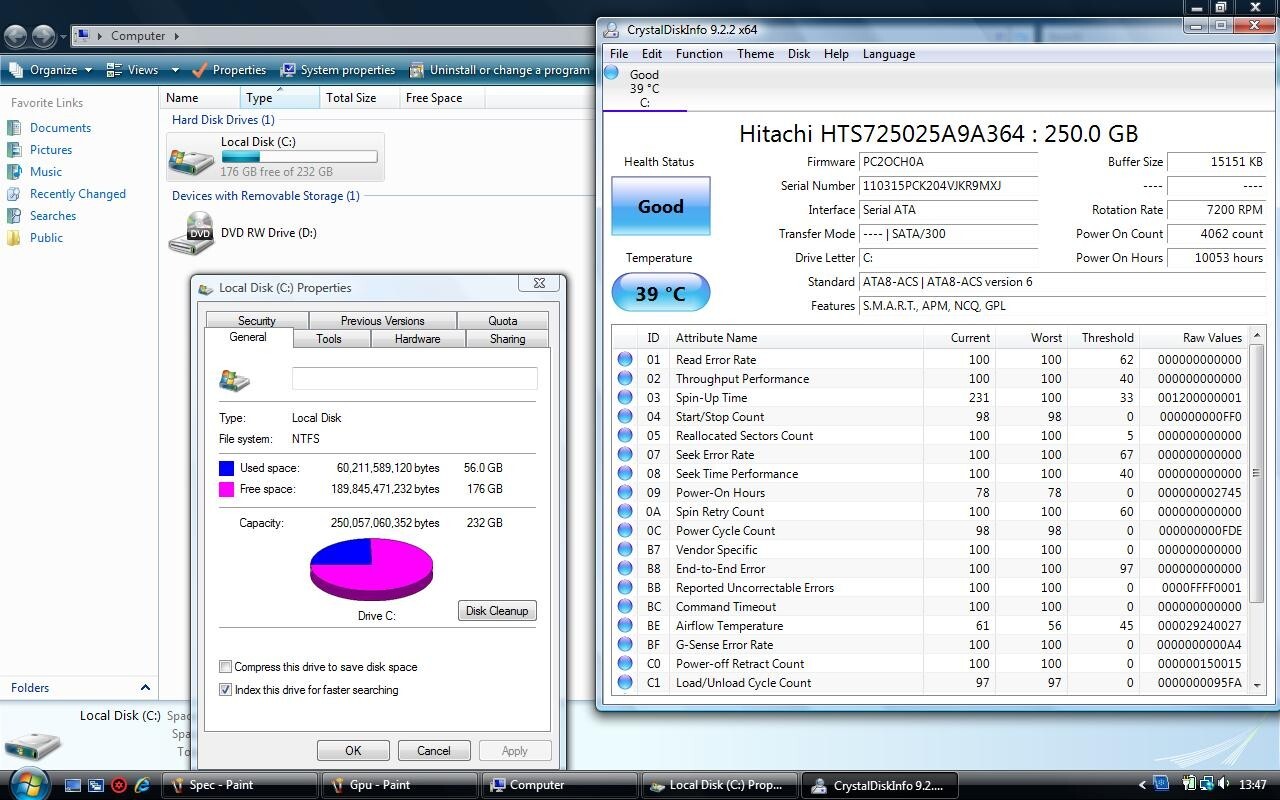Open Searches favorite link
The height and width of the screenshot is (800, 1280).
click(x=52, y=216)
